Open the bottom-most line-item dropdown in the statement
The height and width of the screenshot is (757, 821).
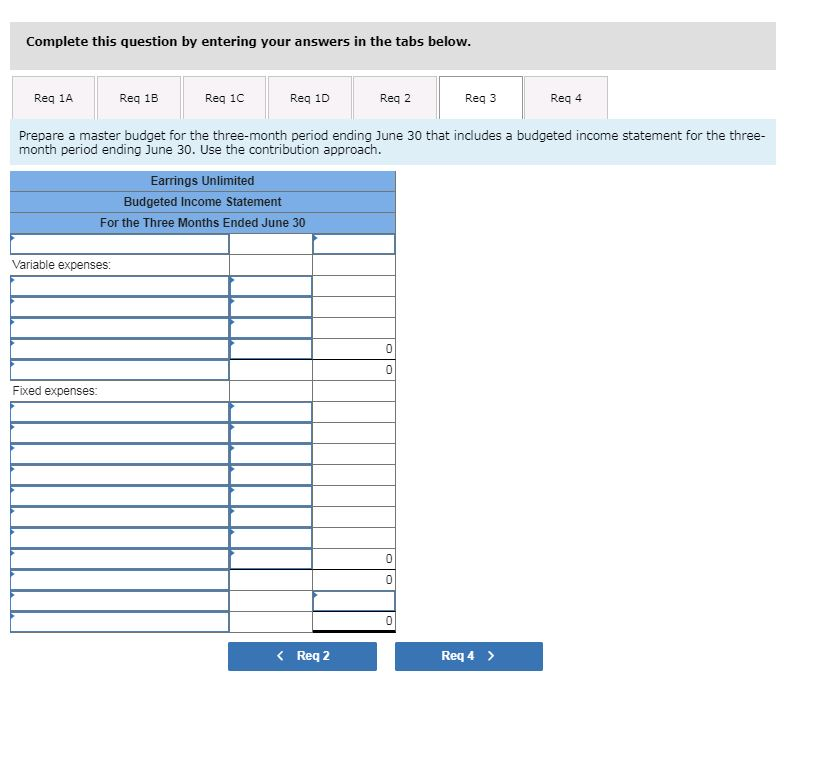click(119, 621)
